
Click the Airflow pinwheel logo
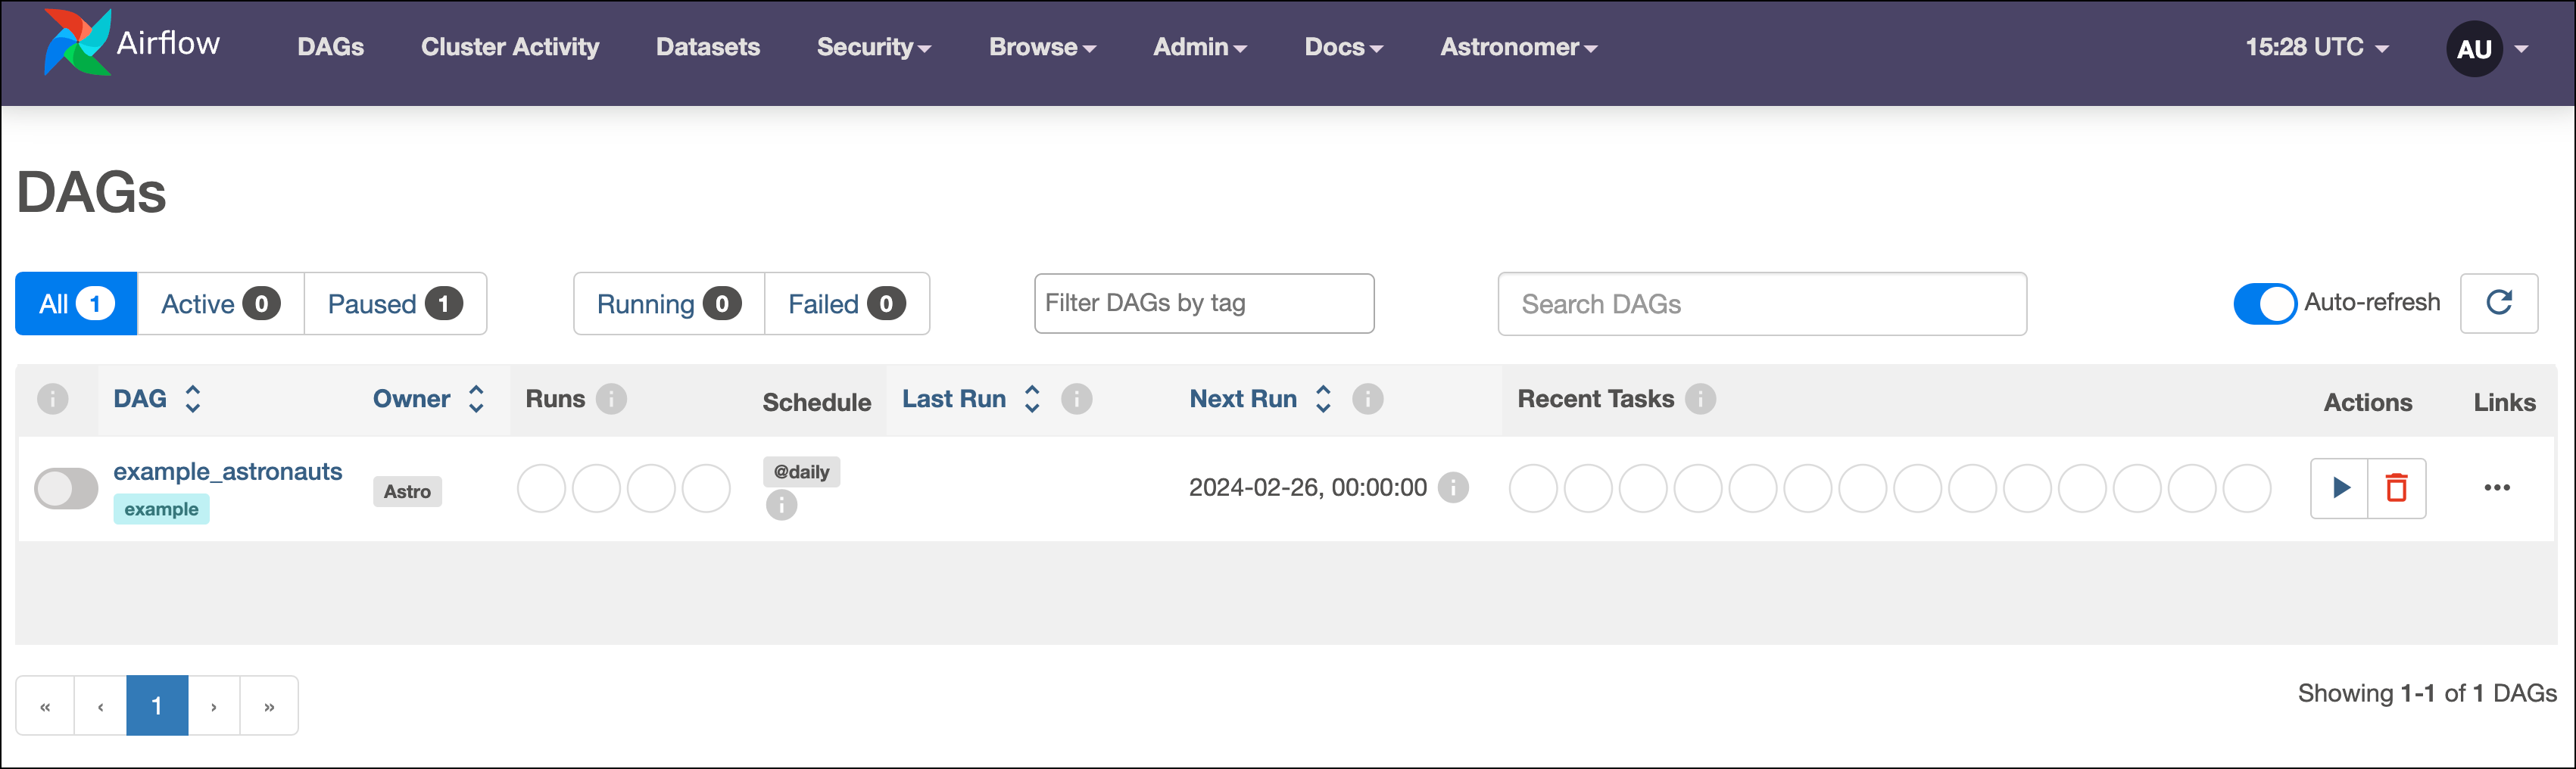[x=76, y=42]
